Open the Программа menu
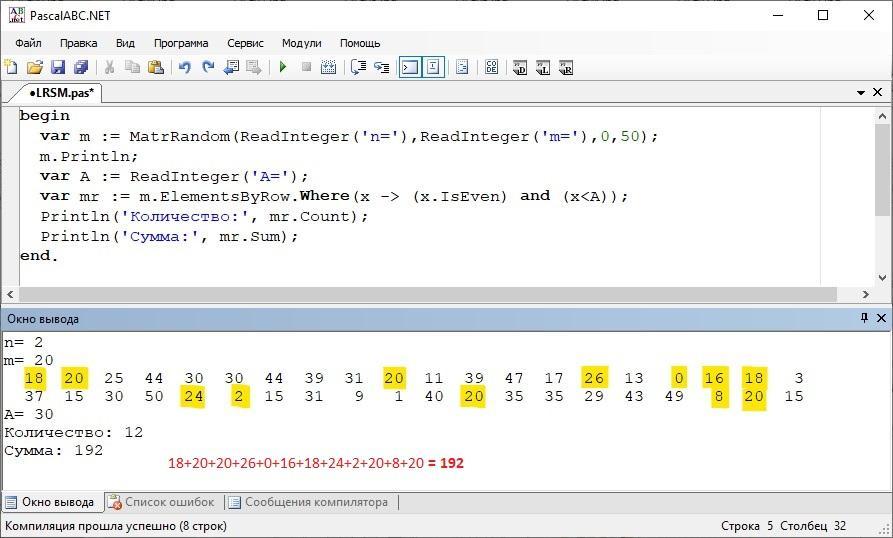Viewport: 893px width, 538px height. click(181, 43)
